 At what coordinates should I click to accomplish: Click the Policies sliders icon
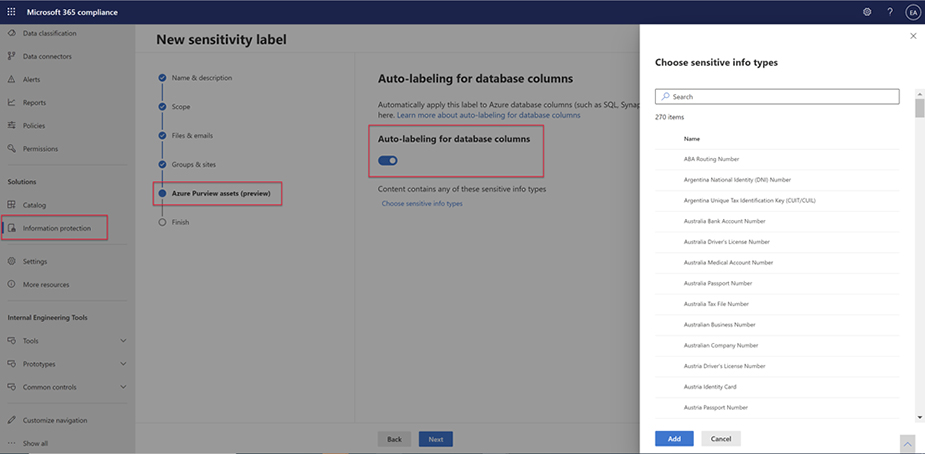click(x=11, y=126)
